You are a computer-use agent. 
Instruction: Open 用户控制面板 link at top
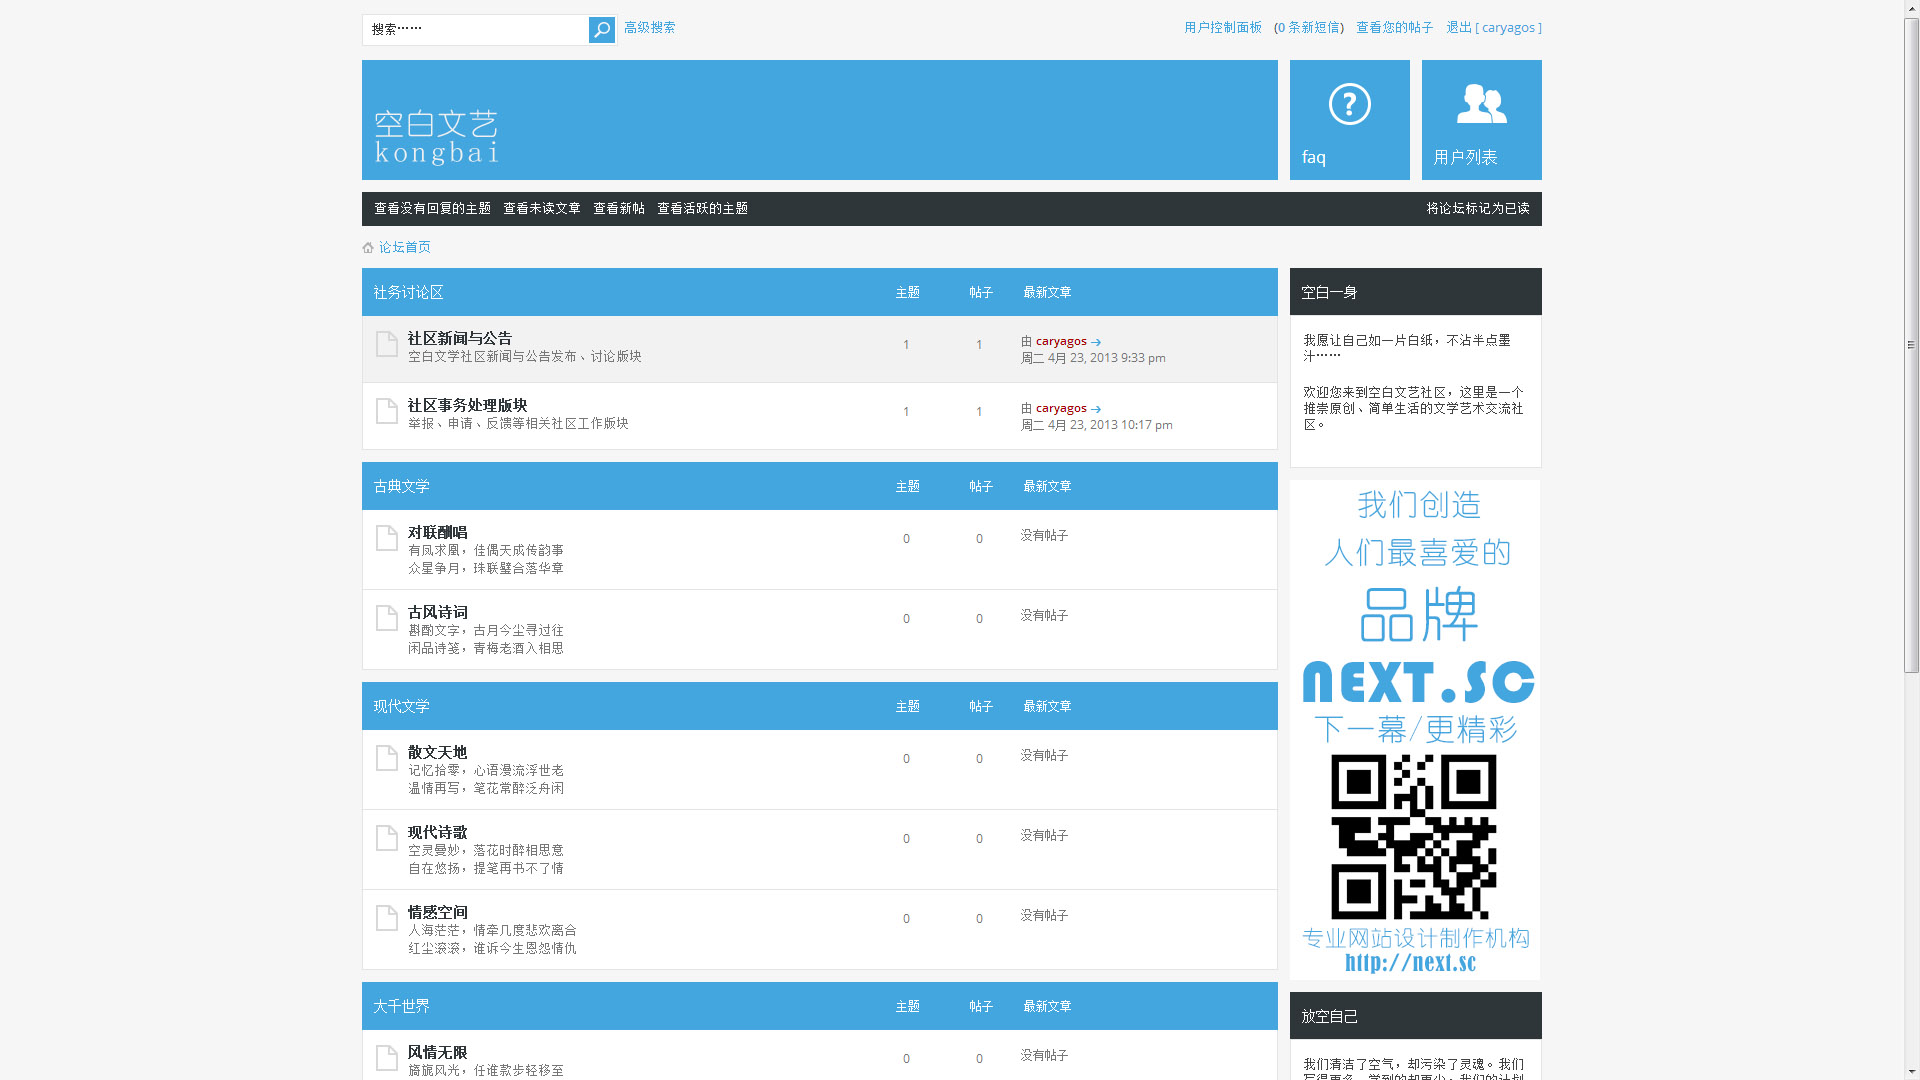pos(1222,28)
